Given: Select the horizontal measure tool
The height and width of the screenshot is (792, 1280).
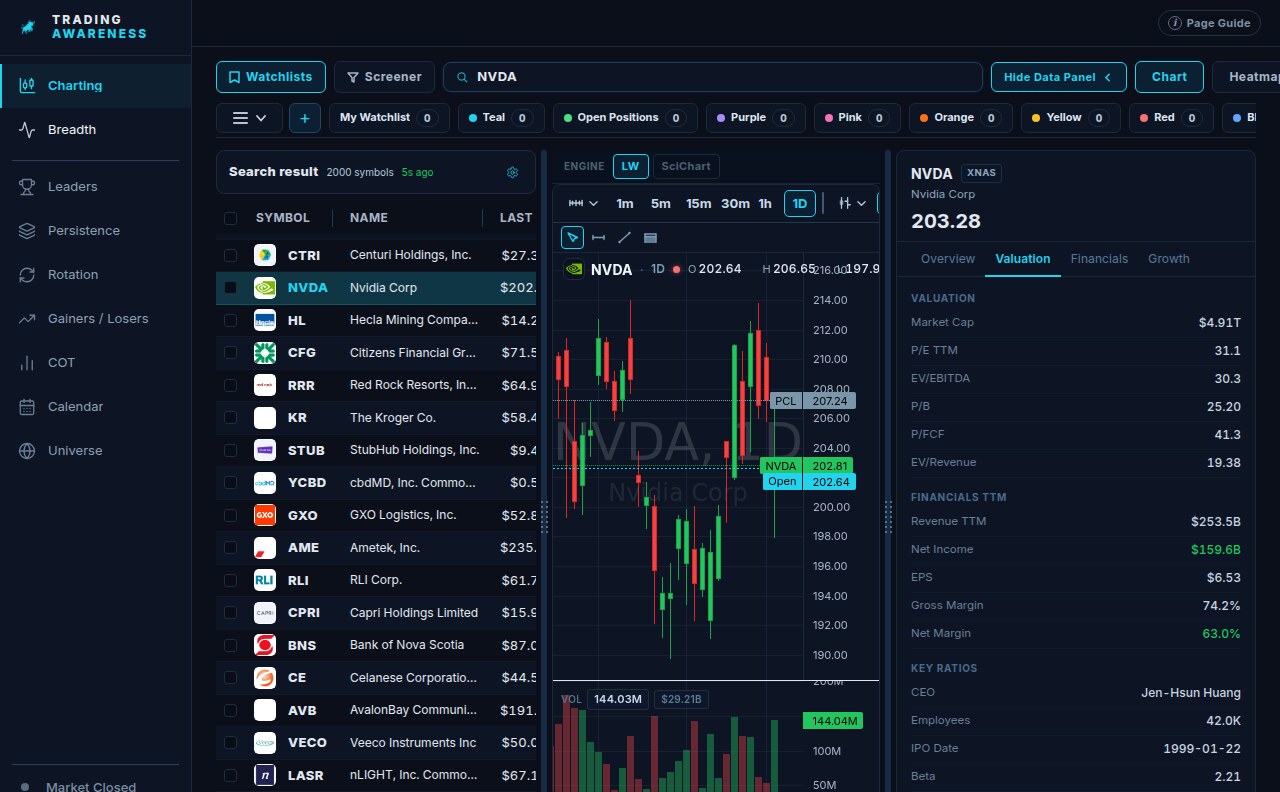Looking at the screenshot, I should coord(598,238).
